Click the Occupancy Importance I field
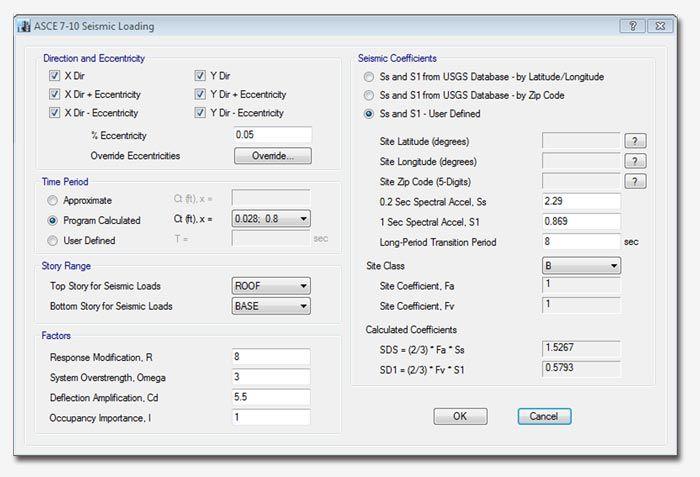700x477 pixels. pos(271,417)
